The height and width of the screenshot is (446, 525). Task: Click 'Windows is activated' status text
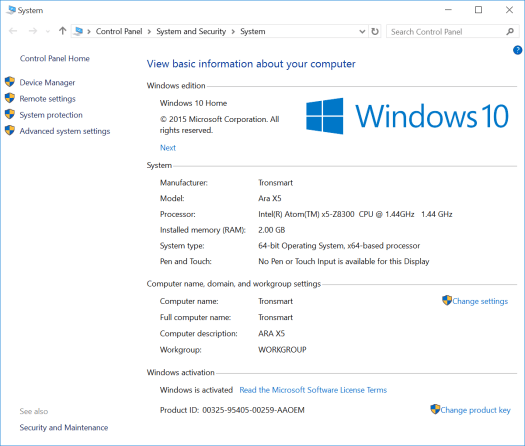(196, 390)
